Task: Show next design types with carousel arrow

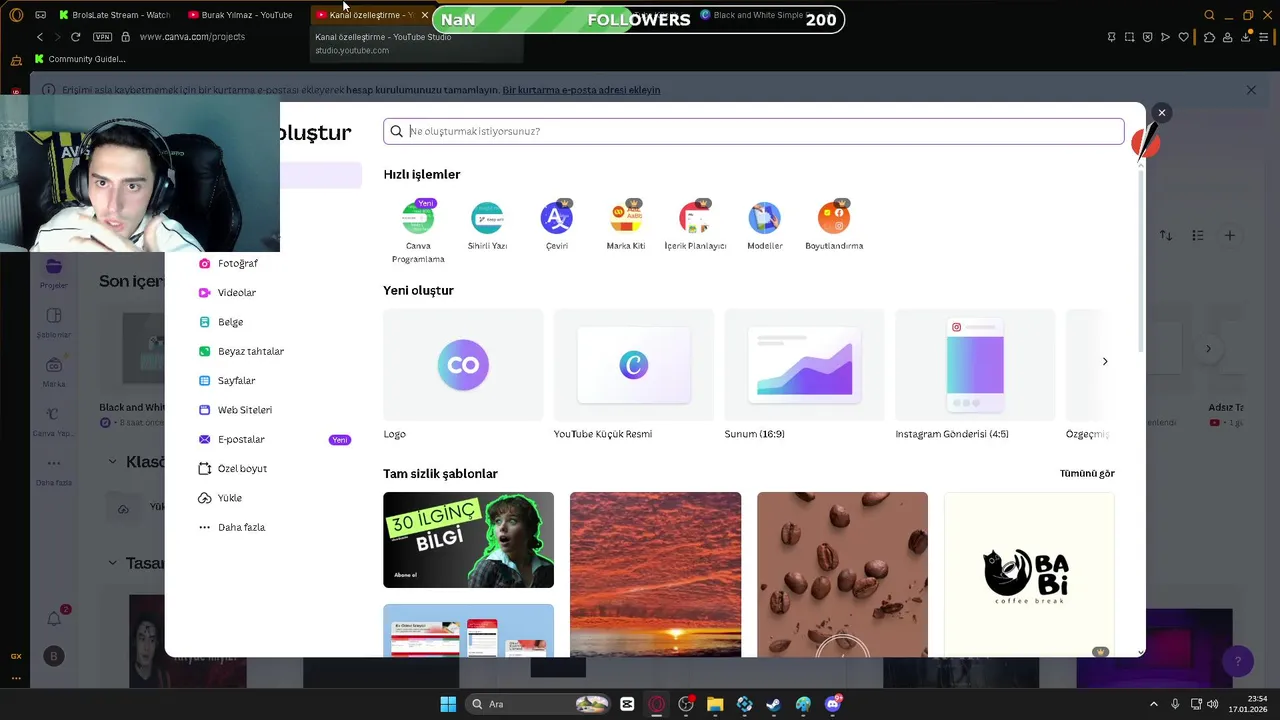Action: (1105, 361)
